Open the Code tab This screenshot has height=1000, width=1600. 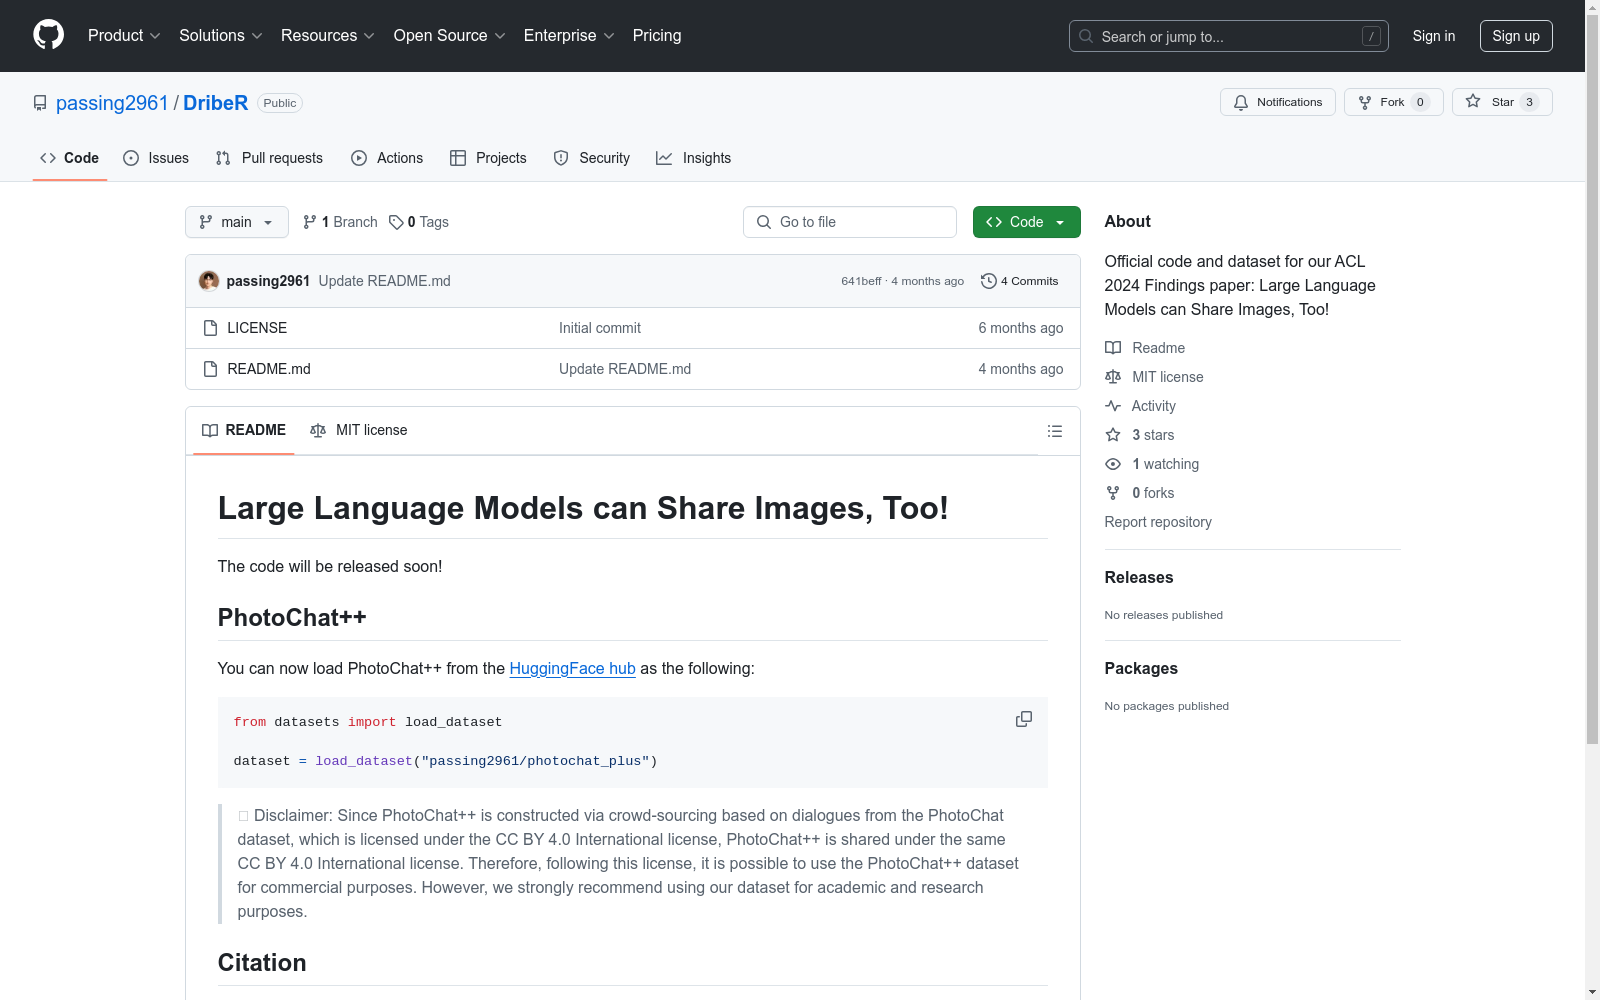[x=70, y=158]
